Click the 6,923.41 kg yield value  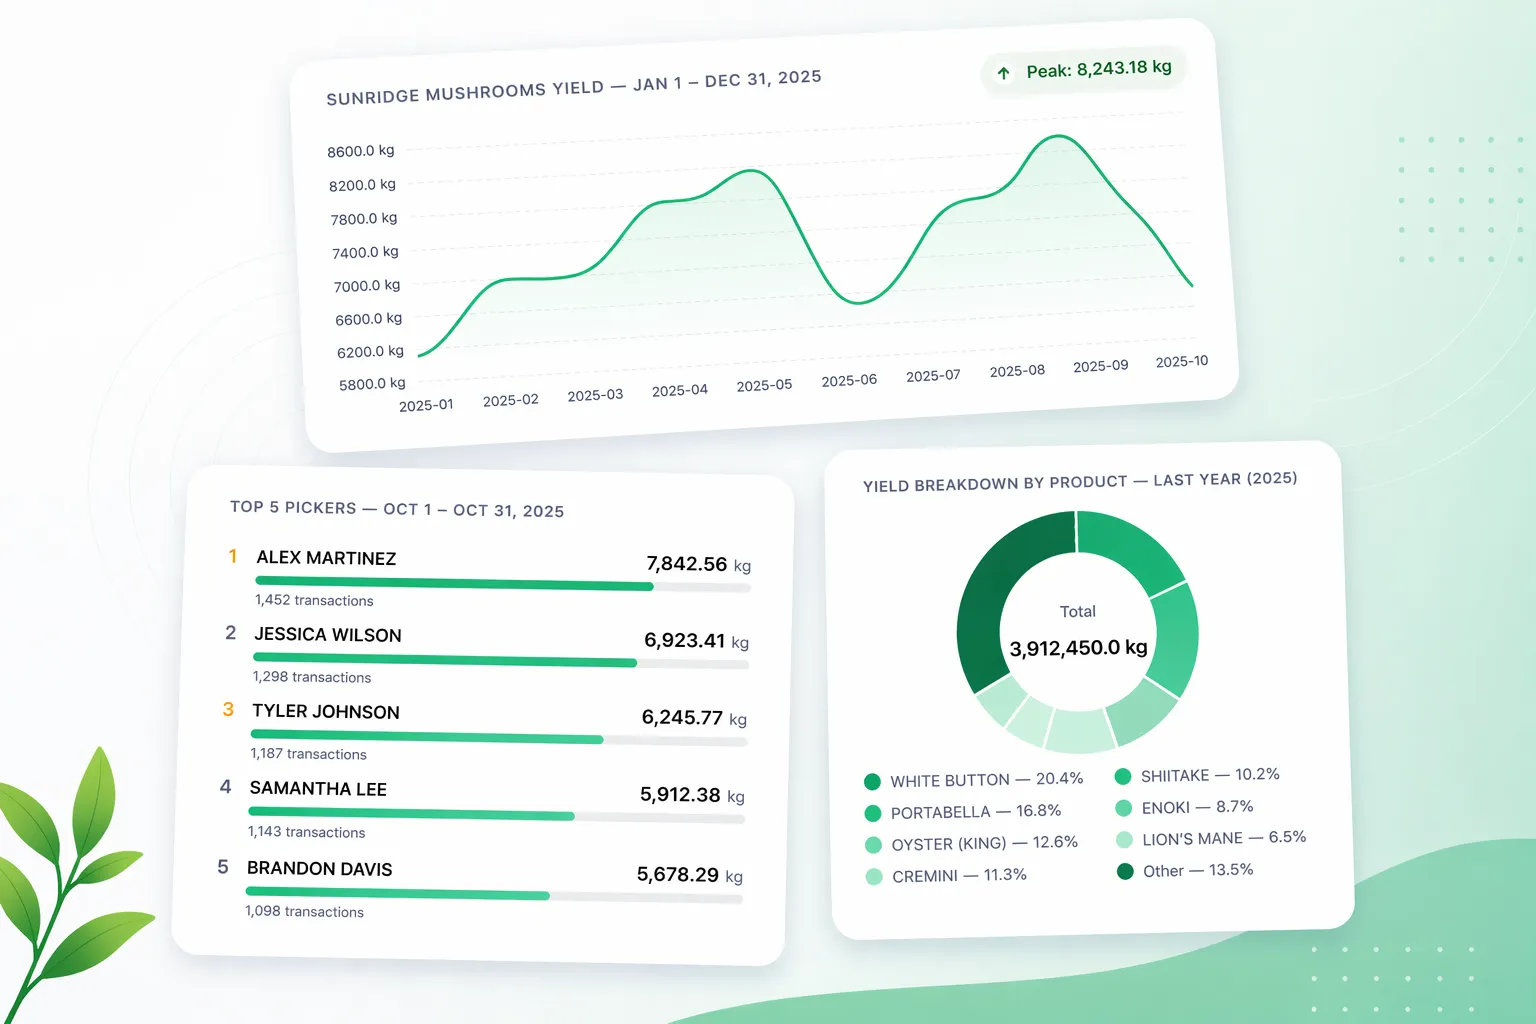[697, 641]
